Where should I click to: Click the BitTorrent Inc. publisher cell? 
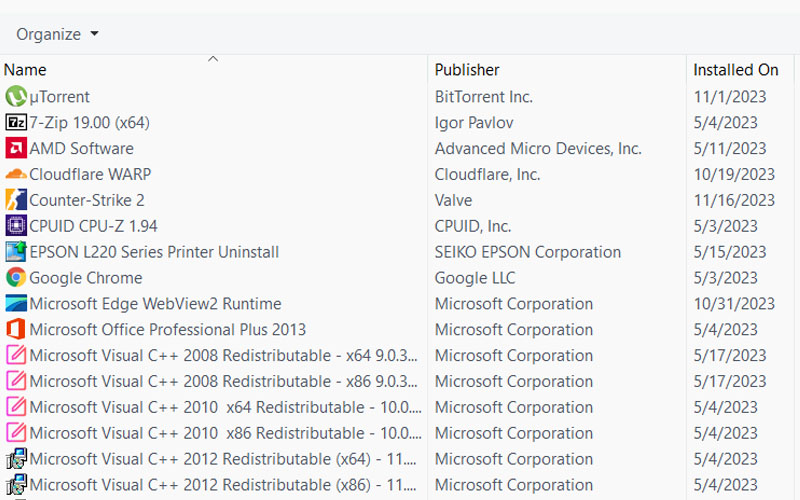[x=484, y=96]
